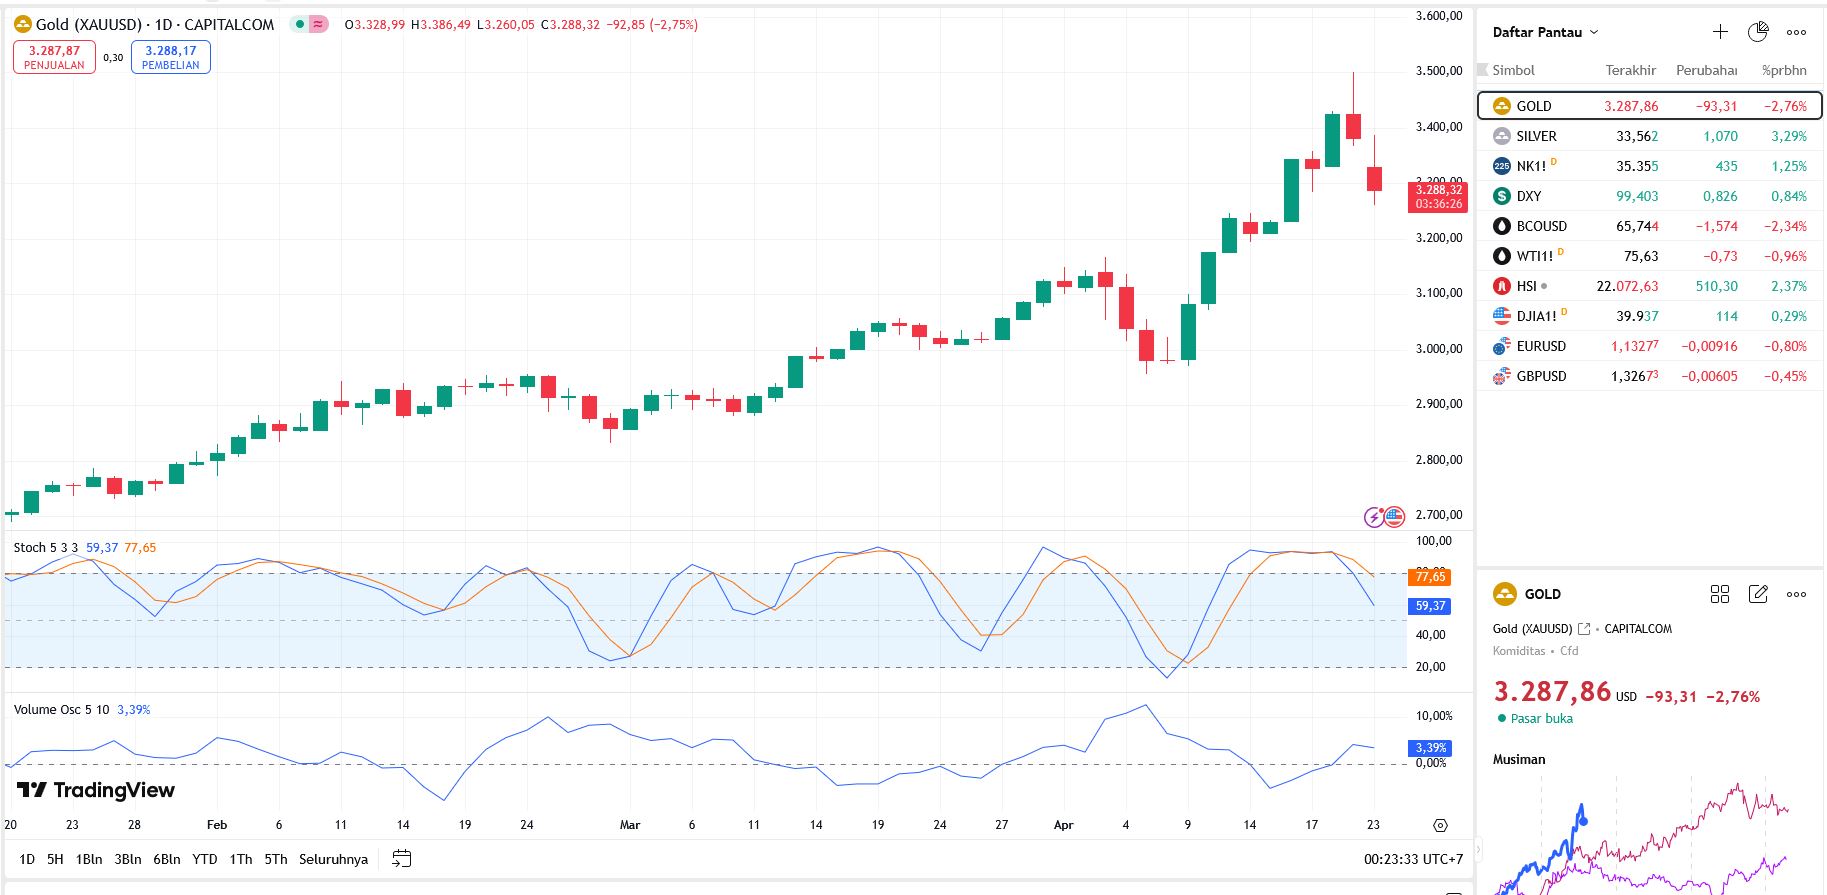
Task: Open the GOLD details three-dots menu
Action: (x=1796, y=594)
